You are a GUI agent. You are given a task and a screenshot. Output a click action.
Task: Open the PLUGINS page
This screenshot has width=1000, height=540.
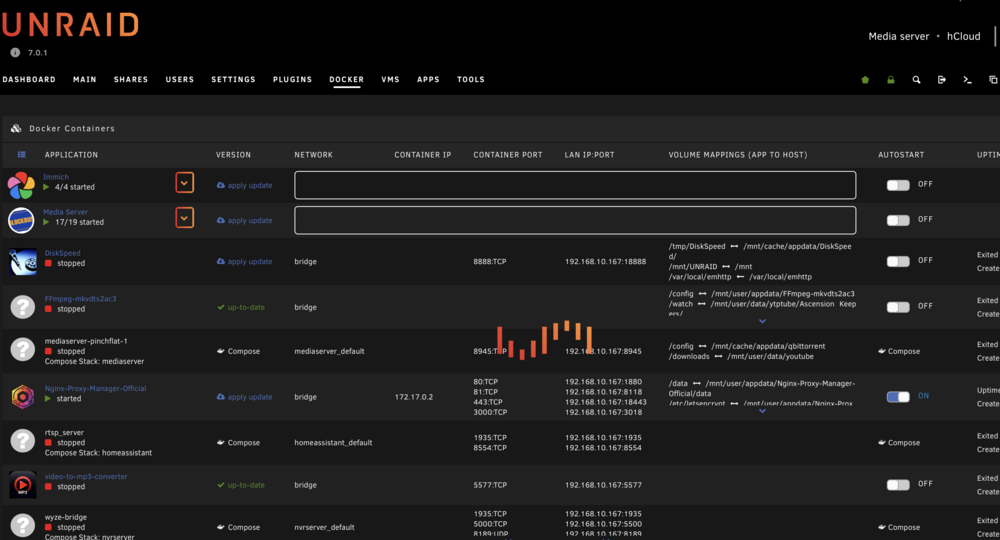[x=292, y=80]
